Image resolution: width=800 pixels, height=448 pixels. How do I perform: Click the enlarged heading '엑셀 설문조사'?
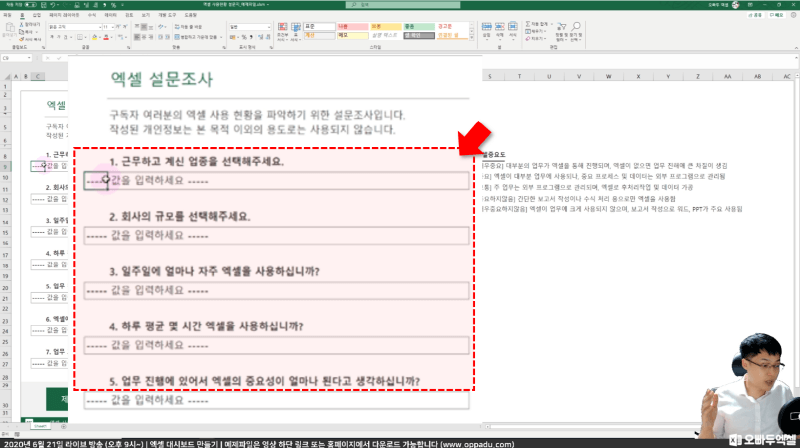pos(162,79)
